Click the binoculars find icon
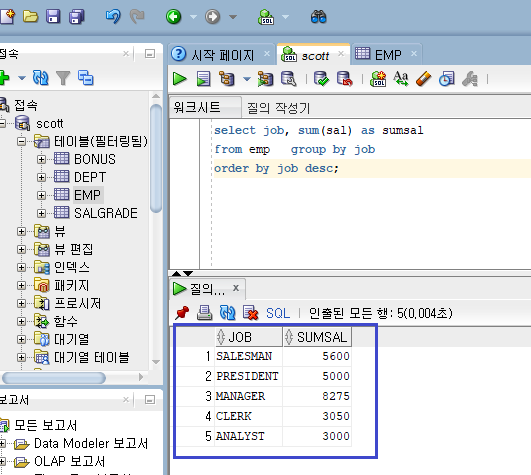This screenshot has height=475, width=531. pos(318,17)
